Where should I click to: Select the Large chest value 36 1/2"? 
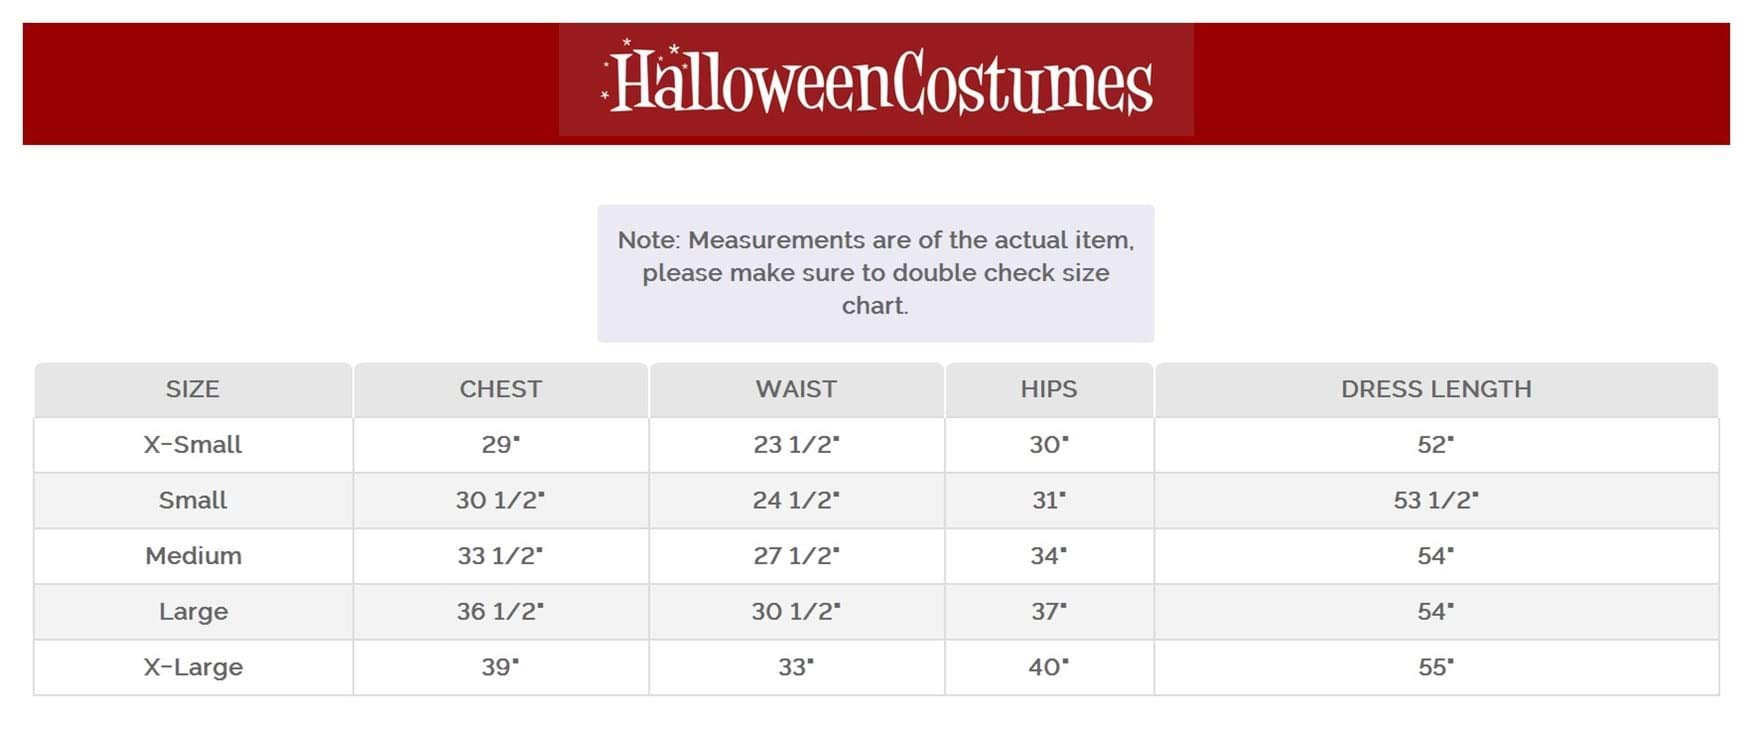click(x=500, y=611)
